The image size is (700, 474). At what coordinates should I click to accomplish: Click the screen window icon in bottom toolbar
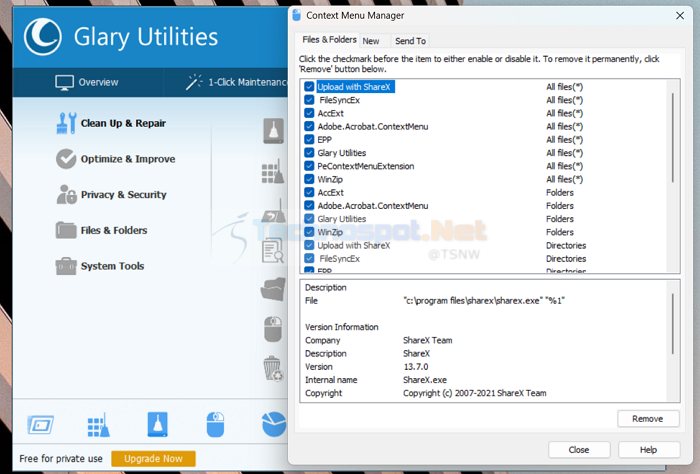pyautogui.click(x=41, y=425)
